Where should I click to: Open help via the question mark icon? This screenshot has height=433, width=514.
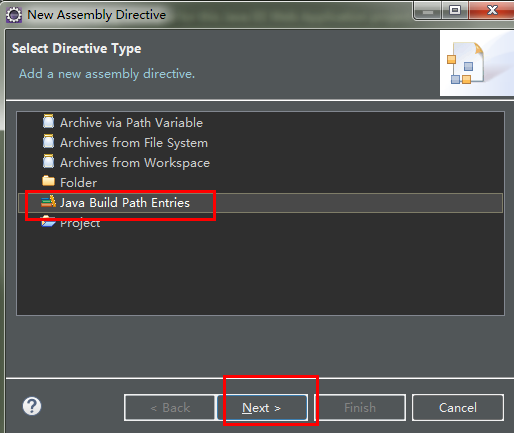(x=32, y=406)
